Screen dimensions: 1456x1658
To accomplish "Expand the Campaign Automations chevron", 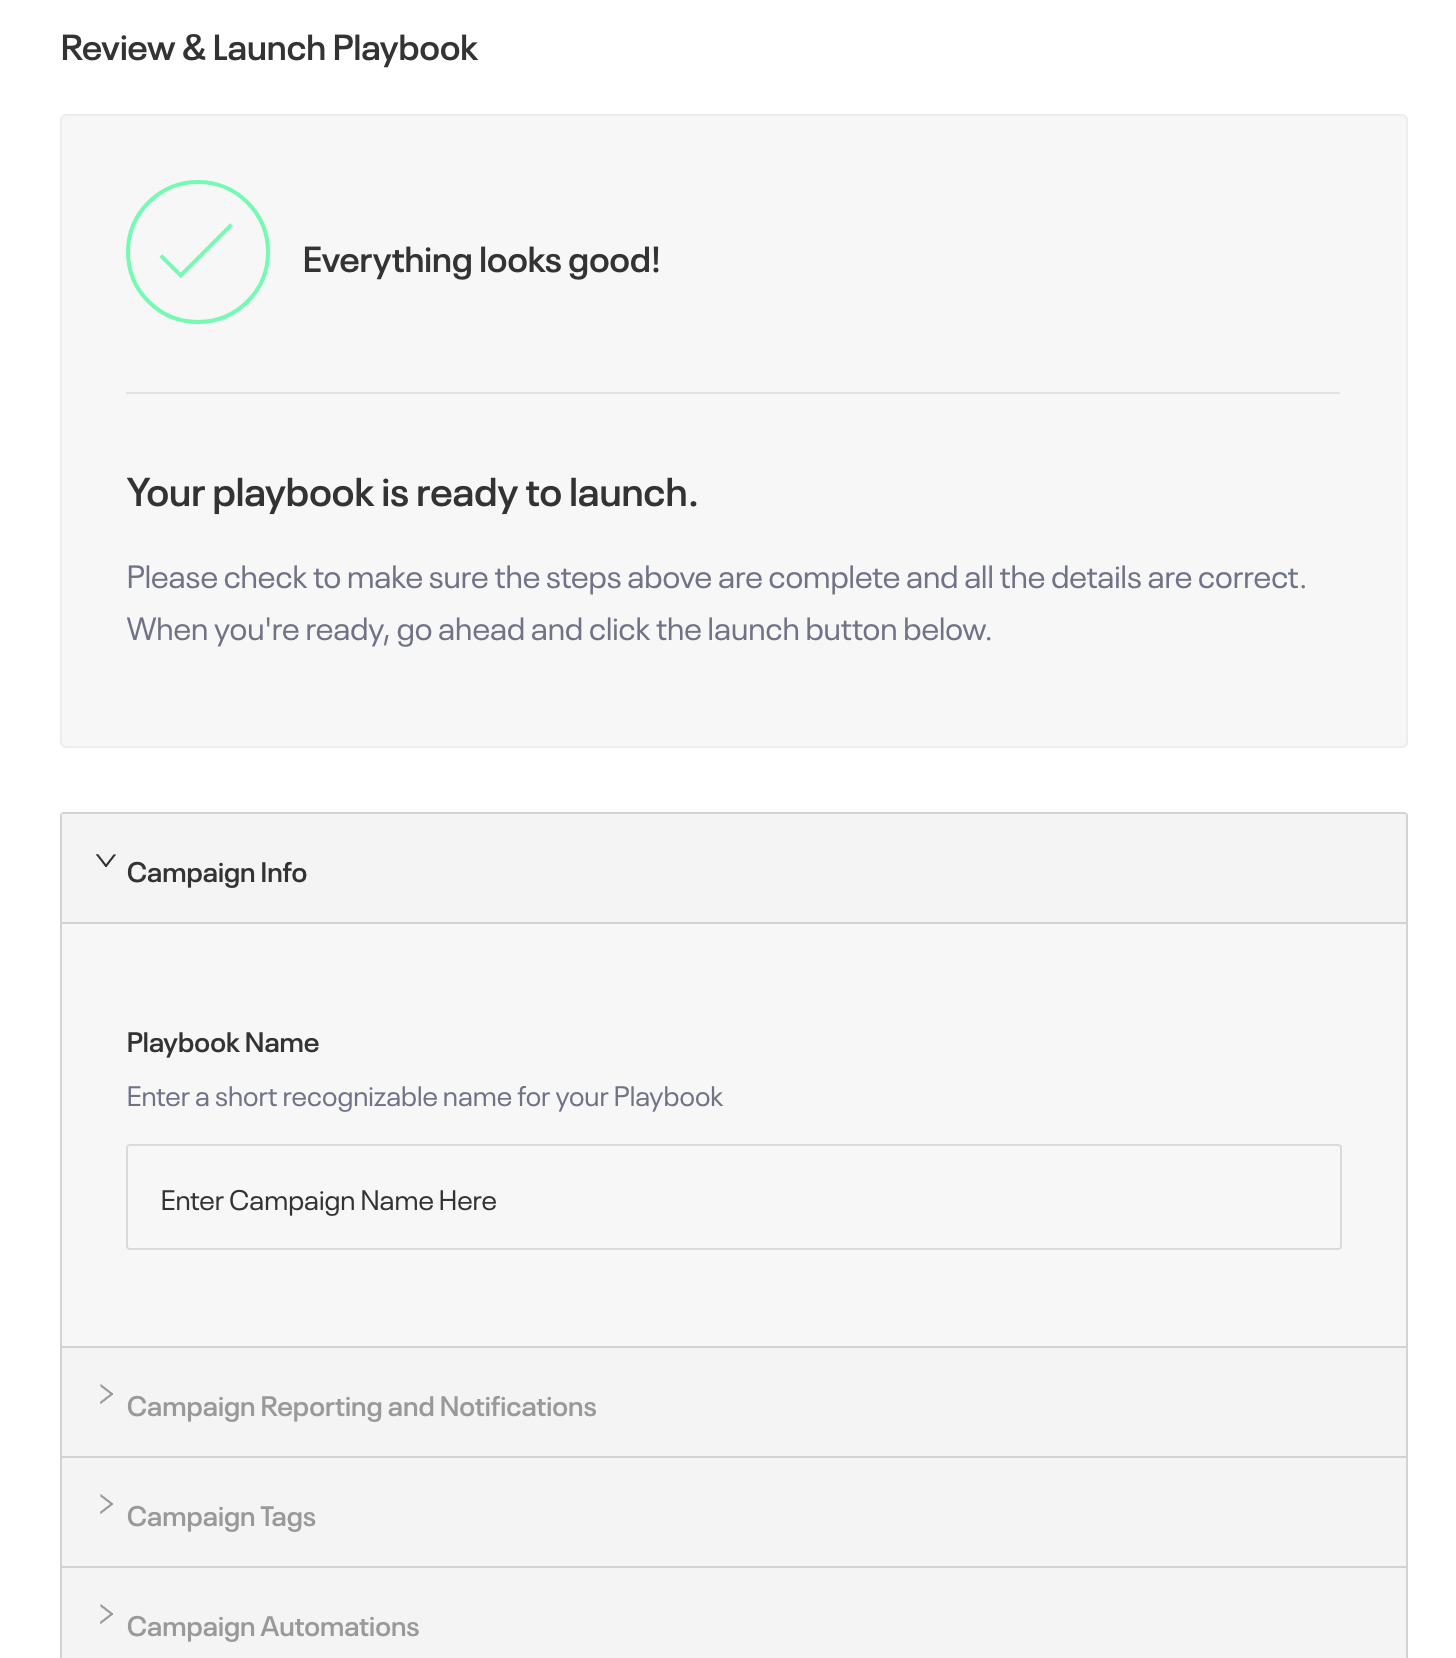I will click(106, 1614).
